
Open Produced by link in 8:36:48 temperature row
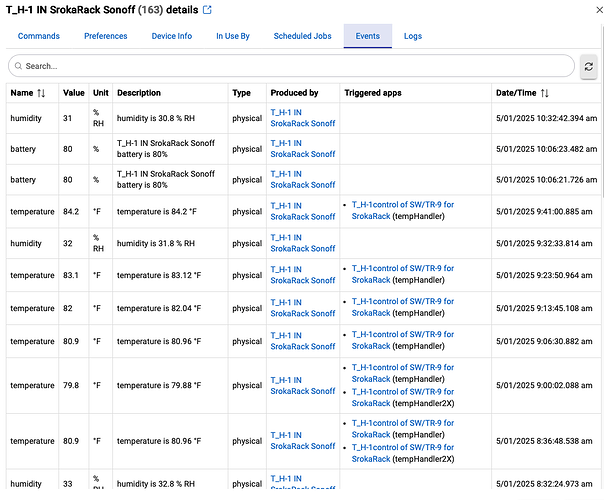coord(303,441)
